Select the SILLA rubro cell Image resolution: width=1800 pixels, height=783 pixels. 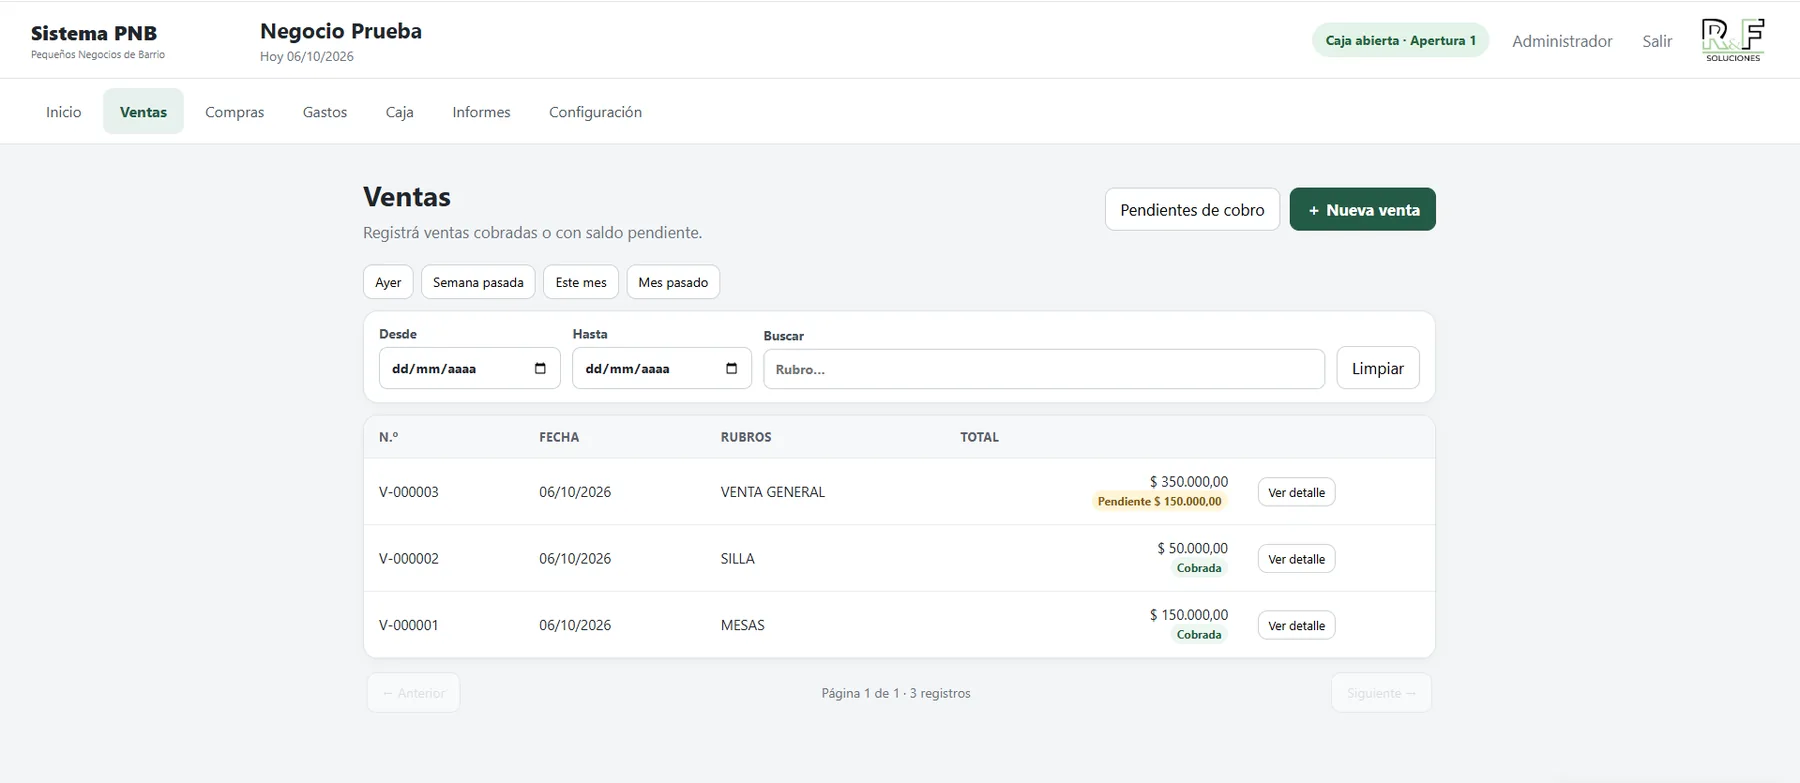point(738,559)
